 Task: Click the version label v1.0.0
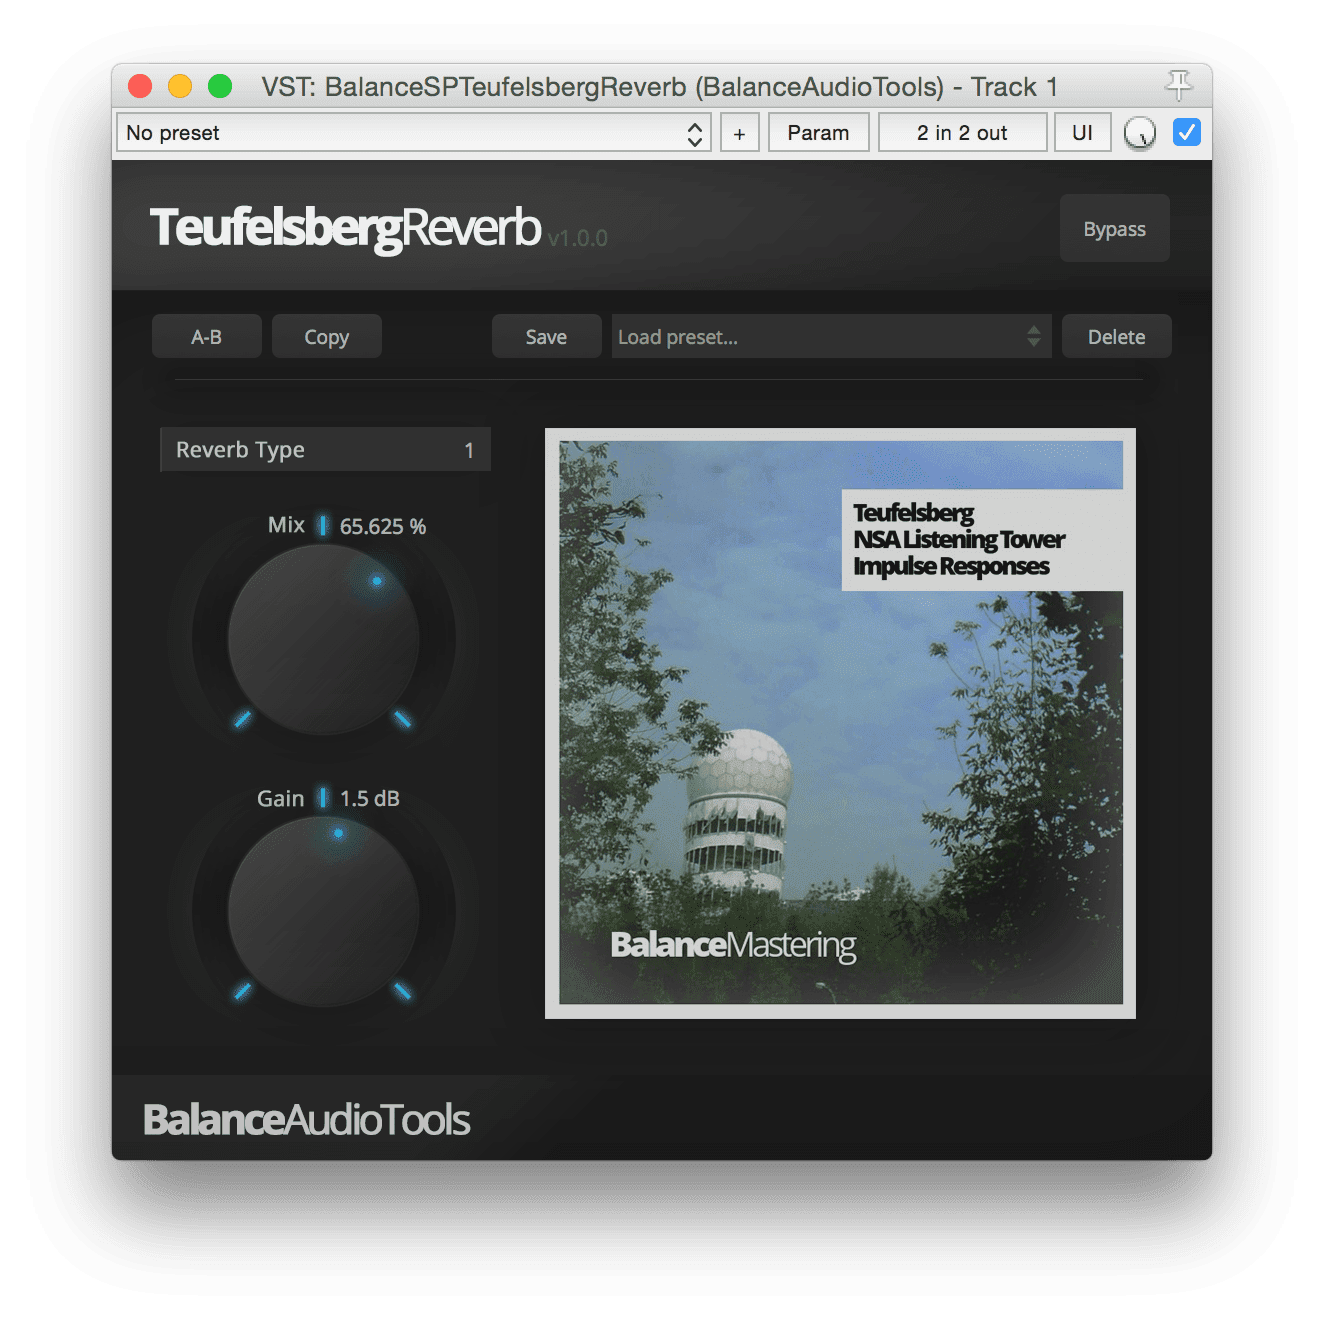pos(577,238)
